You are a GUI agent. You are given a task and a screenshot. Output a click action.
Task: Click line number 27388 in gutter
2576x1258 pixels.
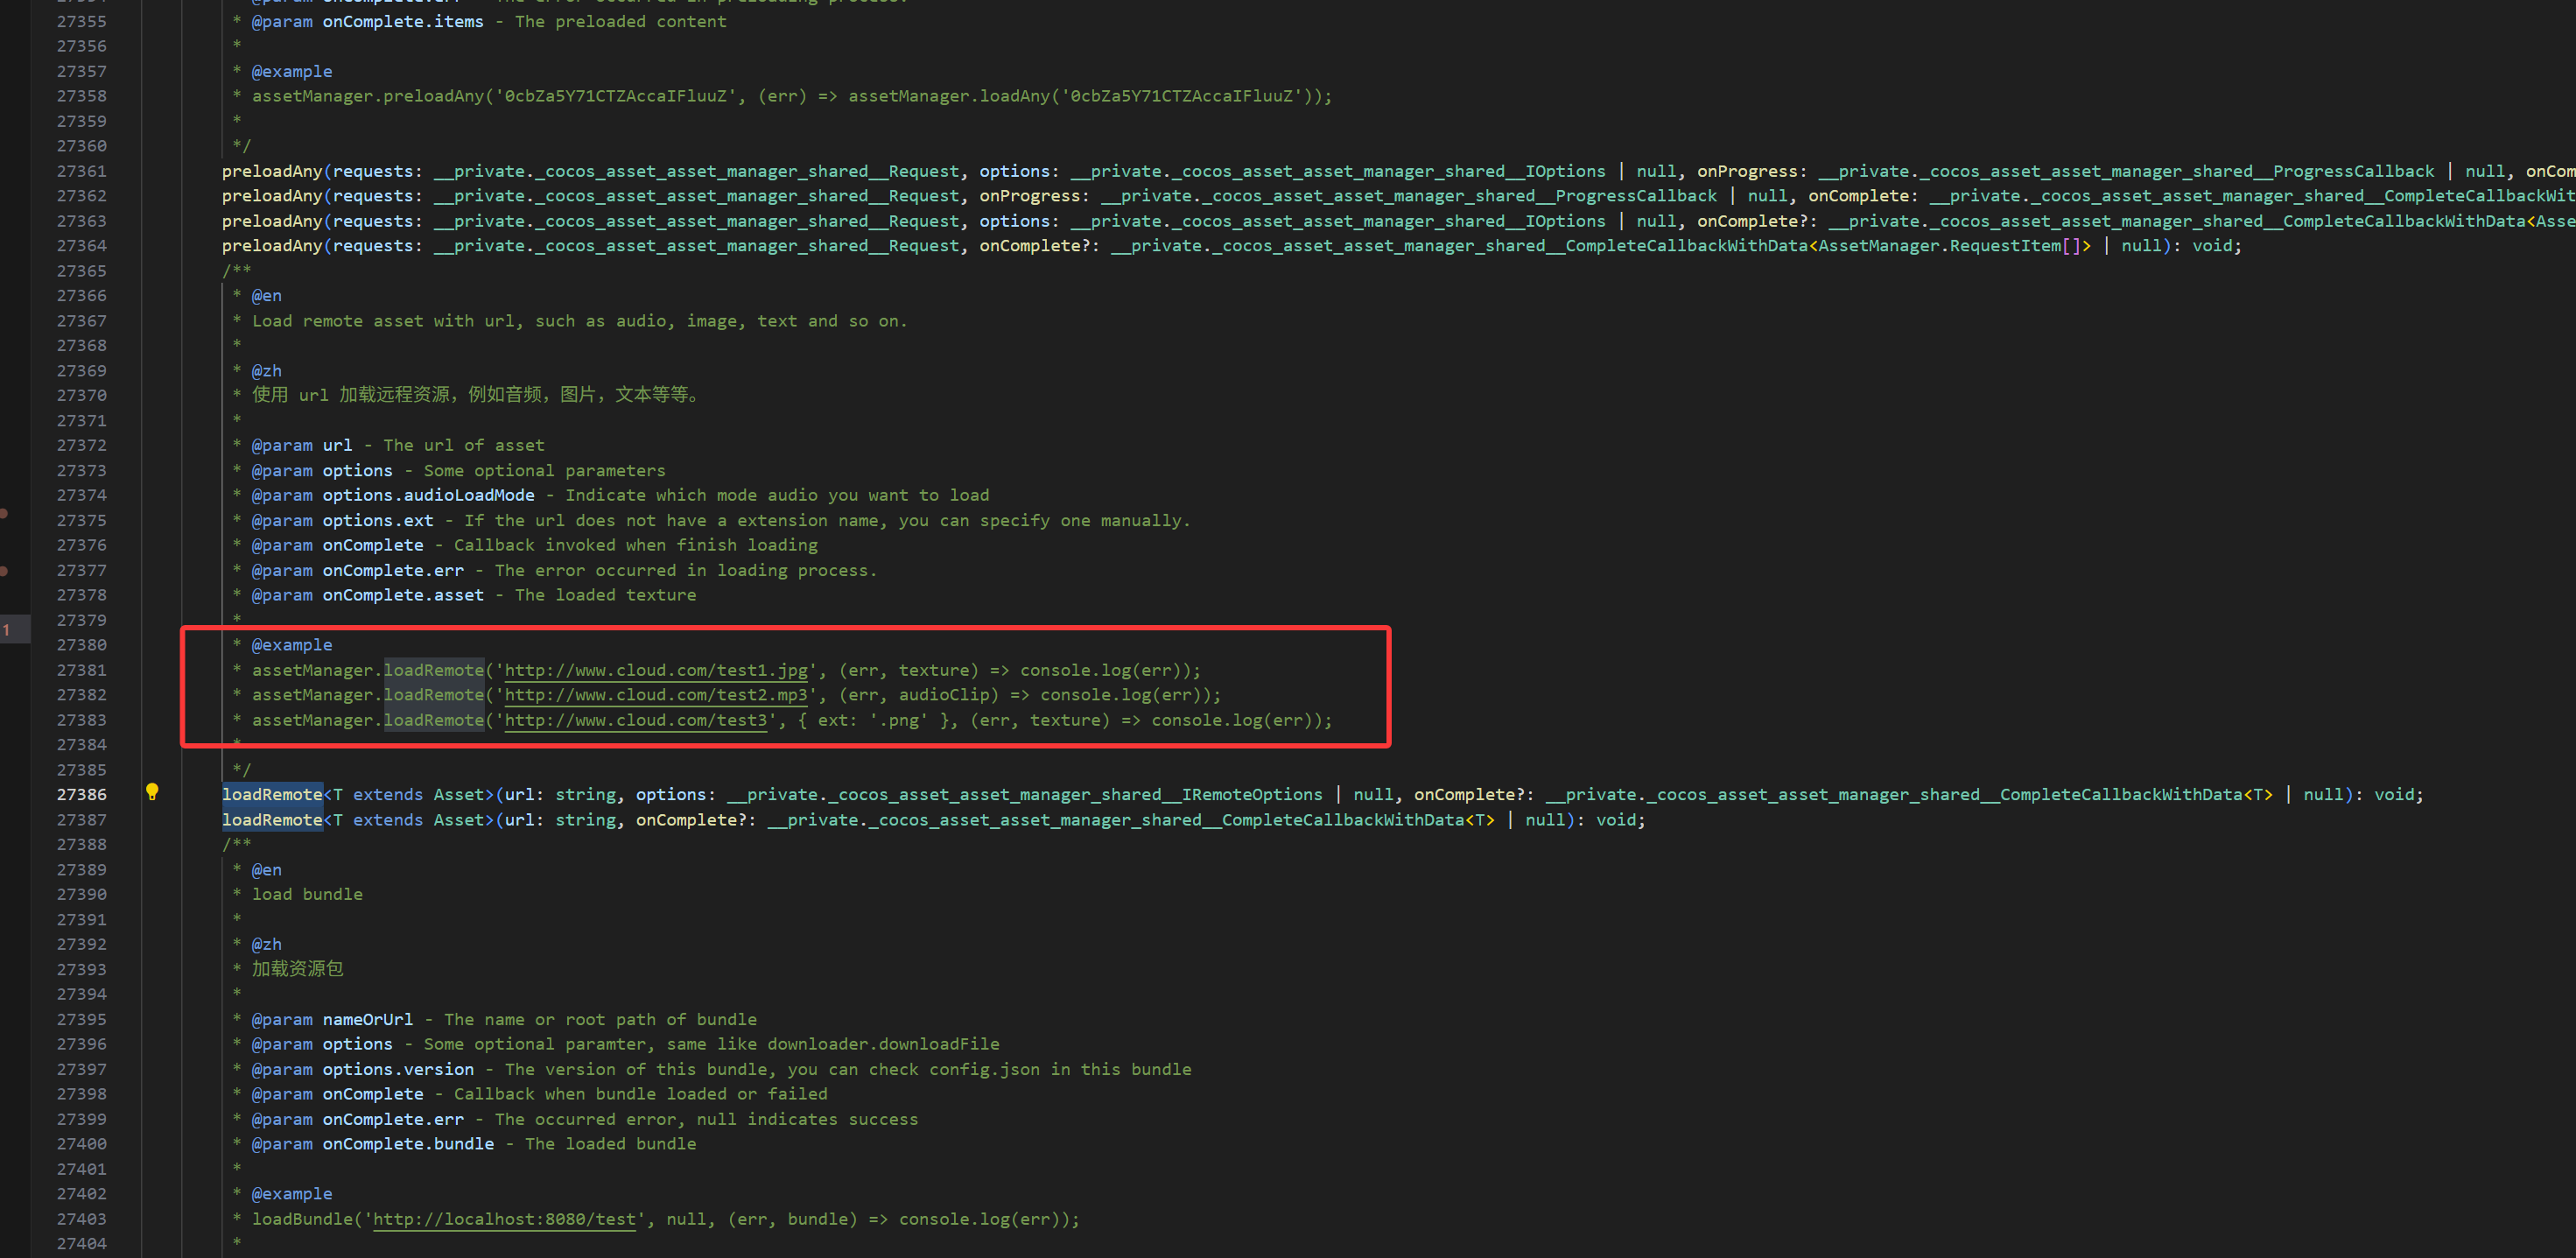81,845
